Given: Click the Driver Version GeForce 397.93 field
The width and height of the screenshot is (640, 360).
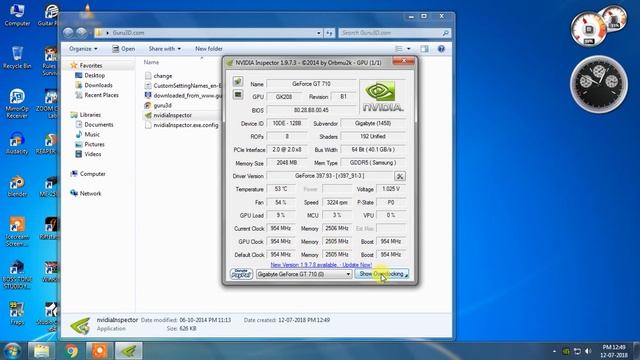Looking at the screenshot, I should pyautogui.click(x=329, y=176).
